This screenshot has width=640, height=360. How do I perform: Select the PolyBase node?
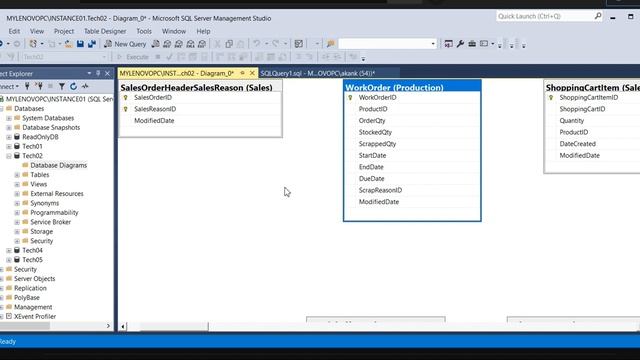tap(27, 298)
